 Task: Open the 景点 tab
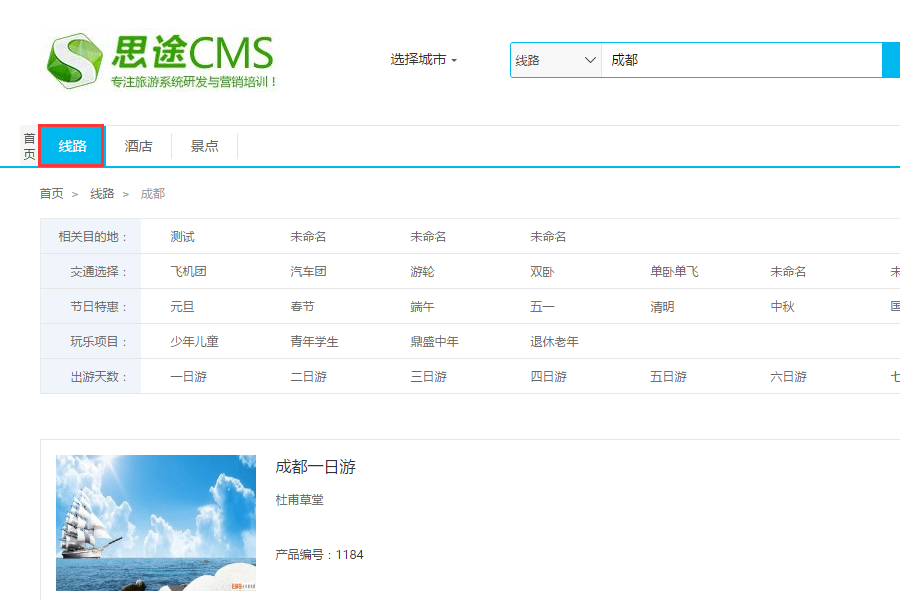[x=204, y=146]
